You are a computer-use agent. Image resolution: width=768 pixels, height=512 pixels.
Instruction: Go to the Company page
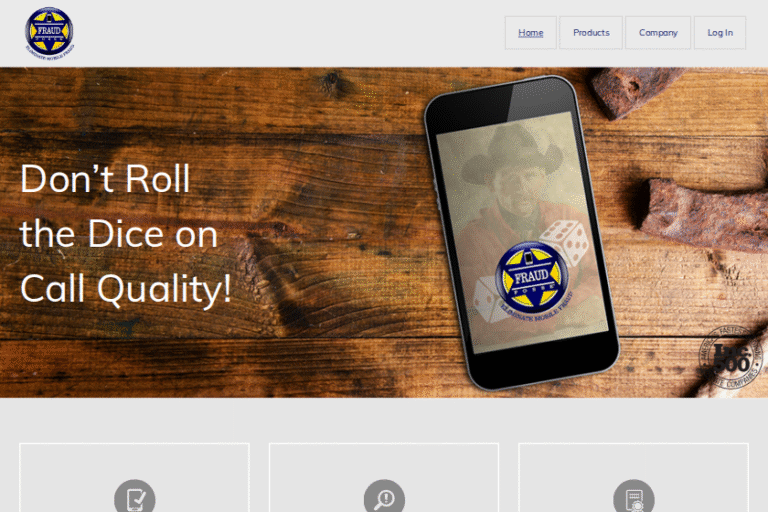click(x=658, y=33)
